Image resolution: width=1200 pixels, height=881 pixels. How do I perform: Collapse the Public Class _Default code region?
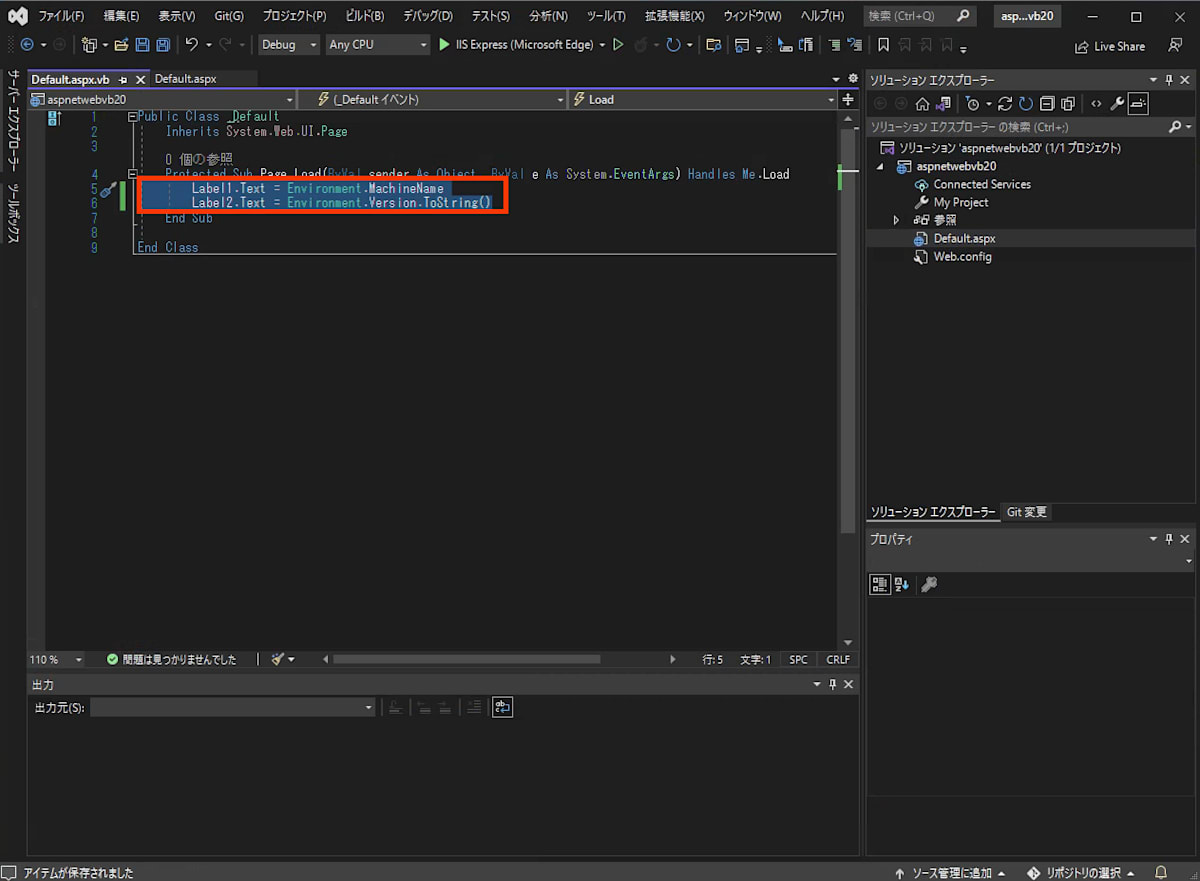pos(132,117)
